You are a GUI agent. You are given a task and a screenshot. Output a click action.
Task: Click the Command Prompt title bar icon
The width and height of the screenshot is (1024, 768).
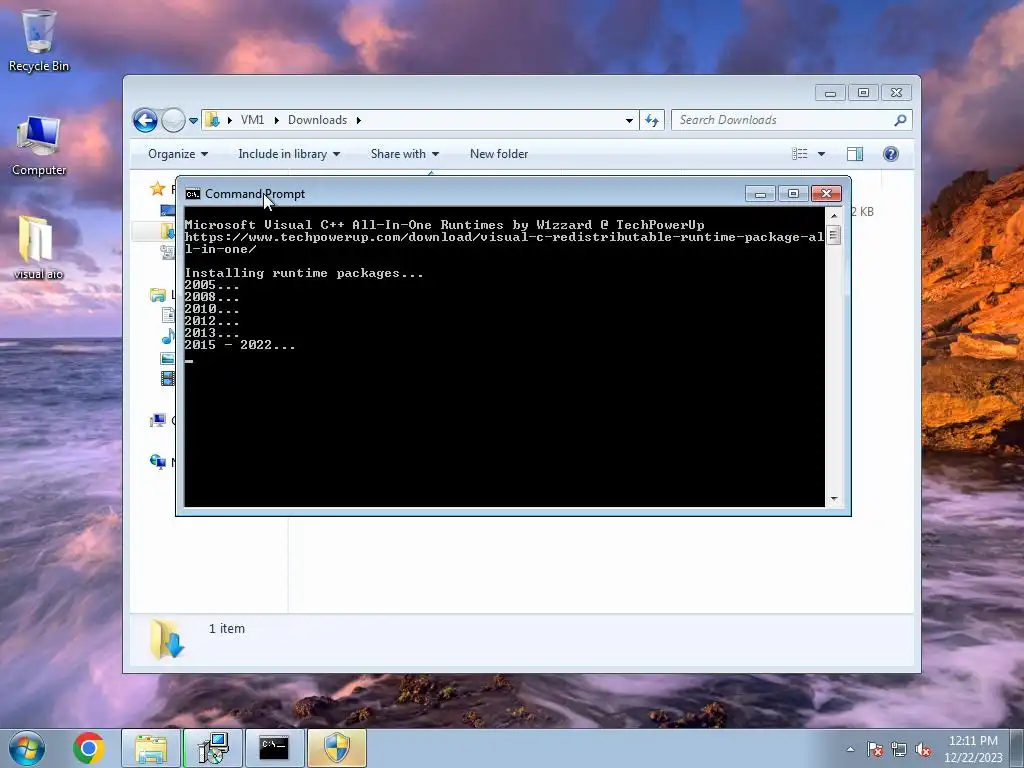click(193, 194)
